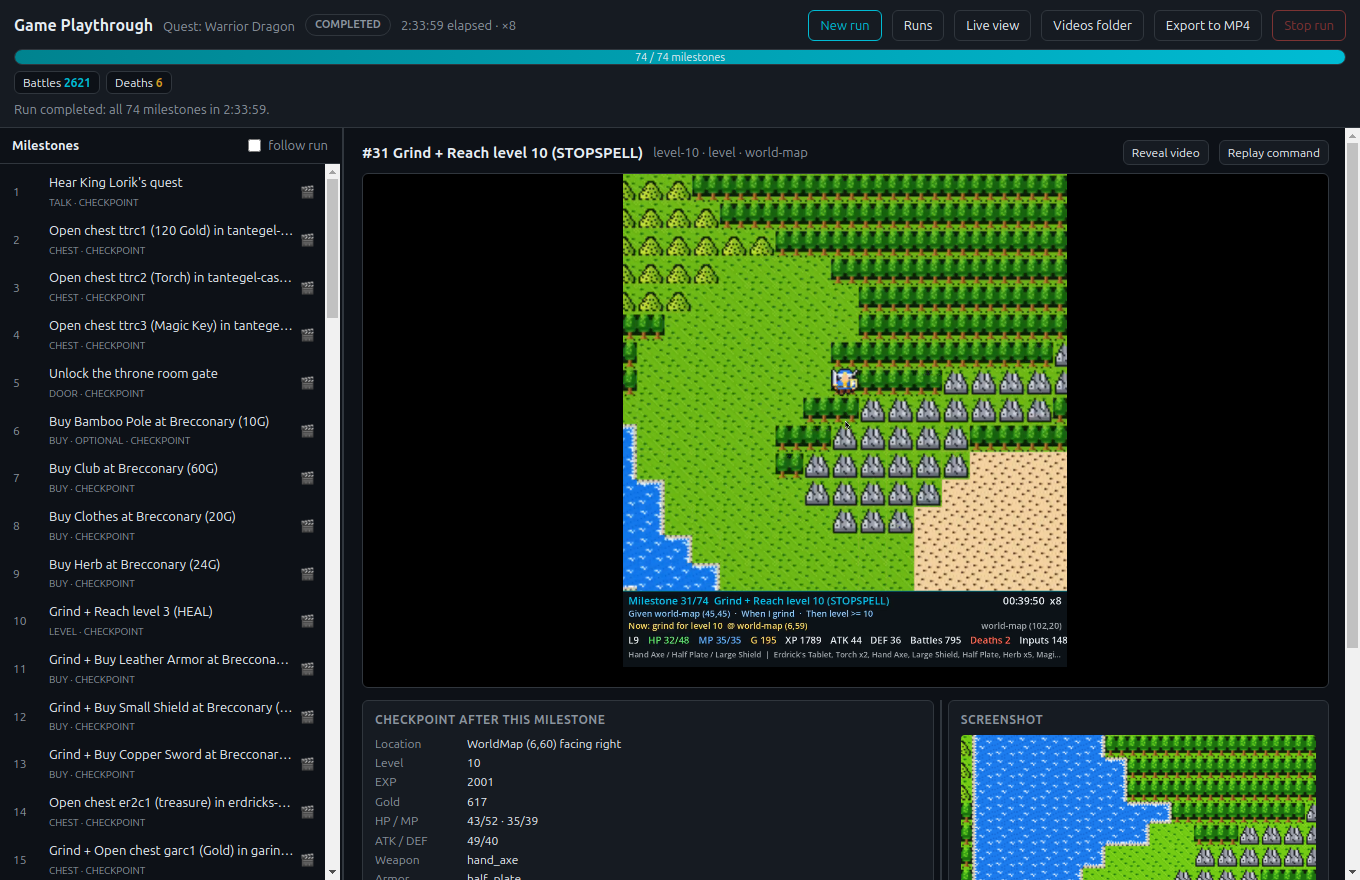The height and width of the screenshot is (880, 1360).
Task: Open the Videos folder
Action: pyautogui.click(x=1092, y=25)
